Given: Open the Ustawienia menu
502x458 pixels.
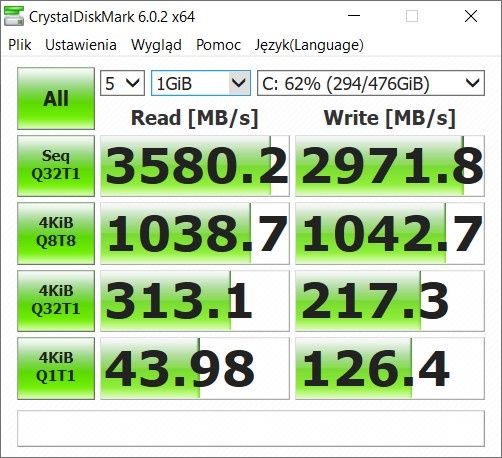Looking at the screenshot, I should [81, 45].
